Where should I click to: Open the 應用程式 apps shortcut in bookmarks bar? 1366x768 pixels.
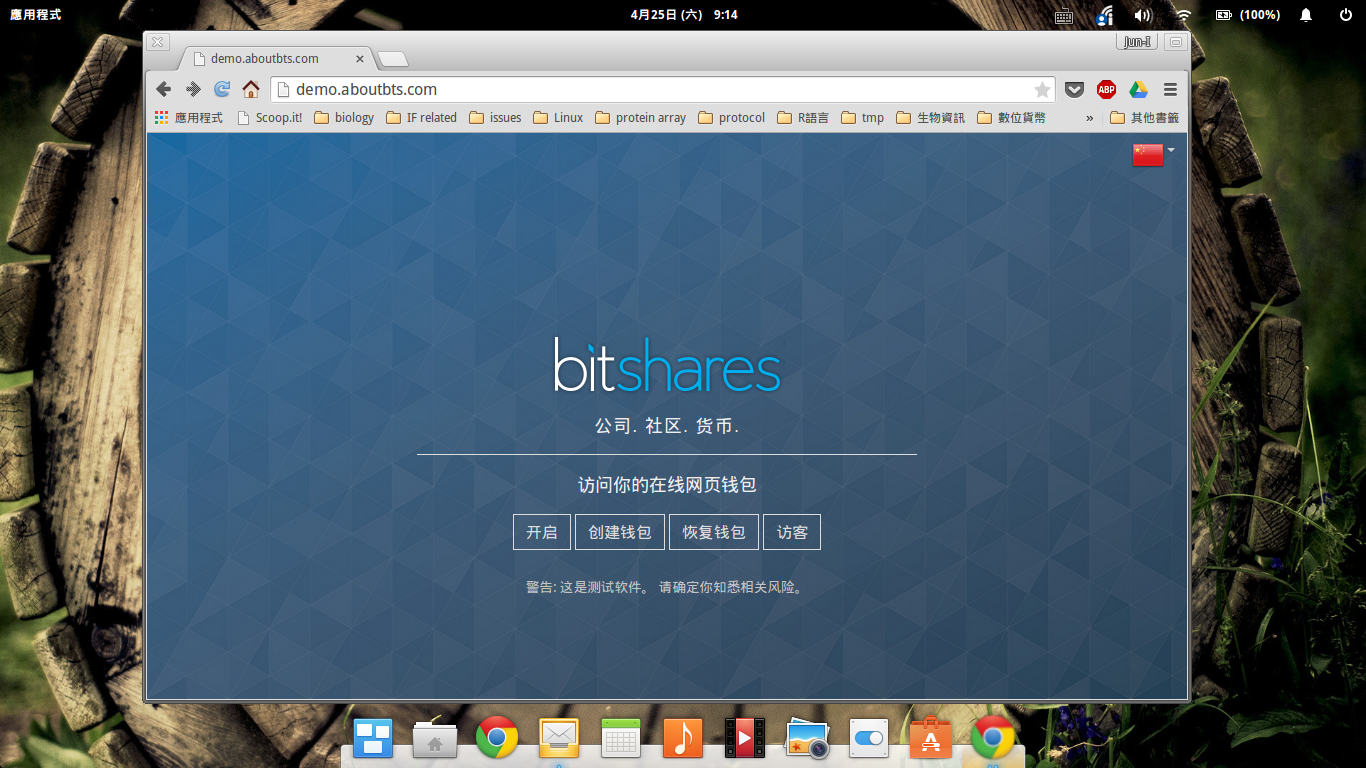coord(189,117)
